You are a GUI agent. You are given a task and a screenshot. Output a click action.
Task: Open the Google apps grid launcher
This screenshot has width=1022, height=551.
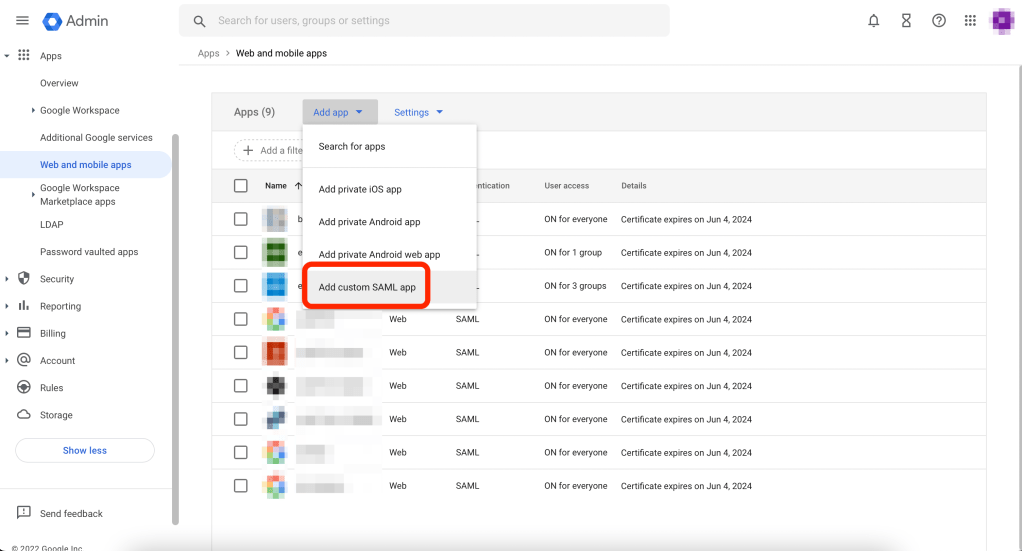pyautogui.click(x=970, y=21)
